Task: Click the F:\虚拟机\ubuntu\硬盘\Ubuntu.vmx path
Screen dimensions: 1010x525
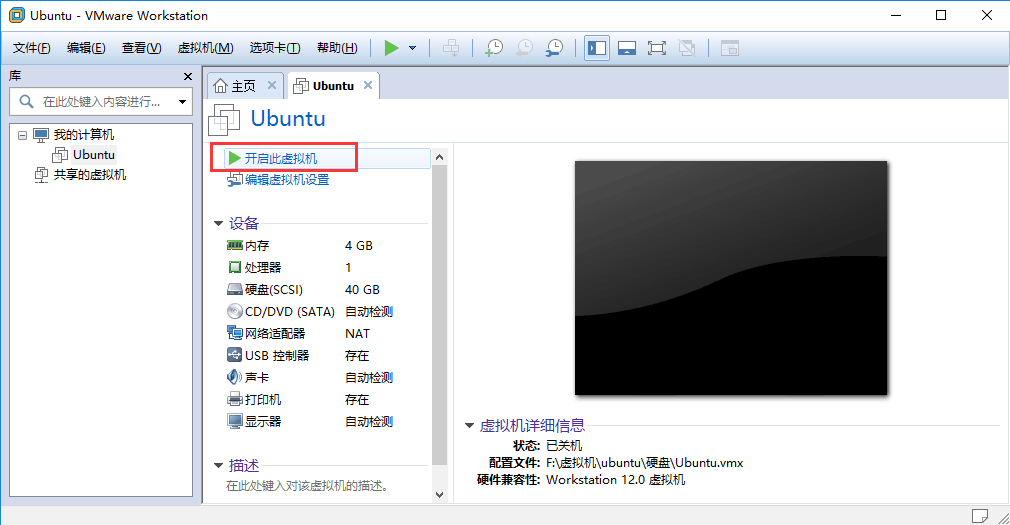Action: tap(645, 463)
